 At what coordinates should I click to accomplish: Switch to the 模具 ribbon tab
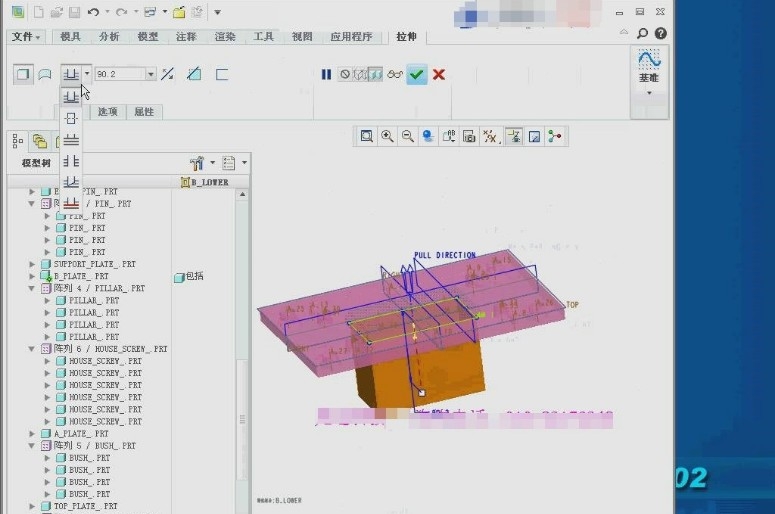70,37
